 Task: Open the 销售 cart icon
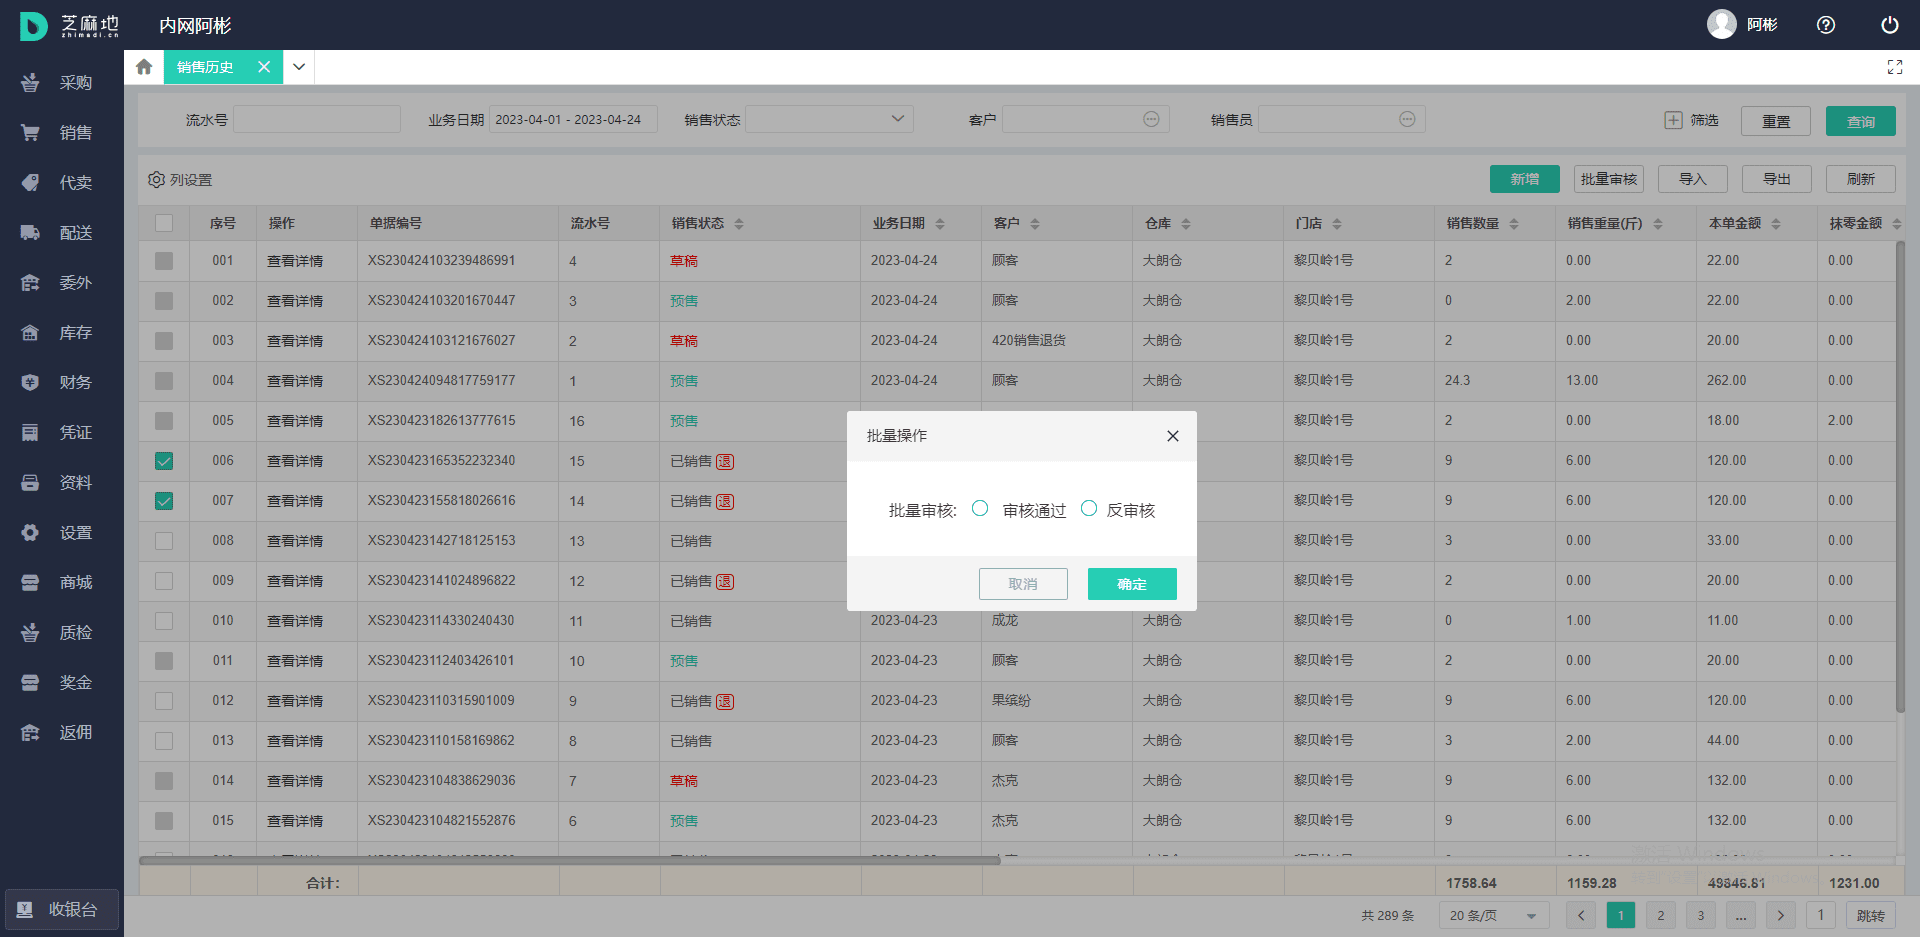click(30, 132)
